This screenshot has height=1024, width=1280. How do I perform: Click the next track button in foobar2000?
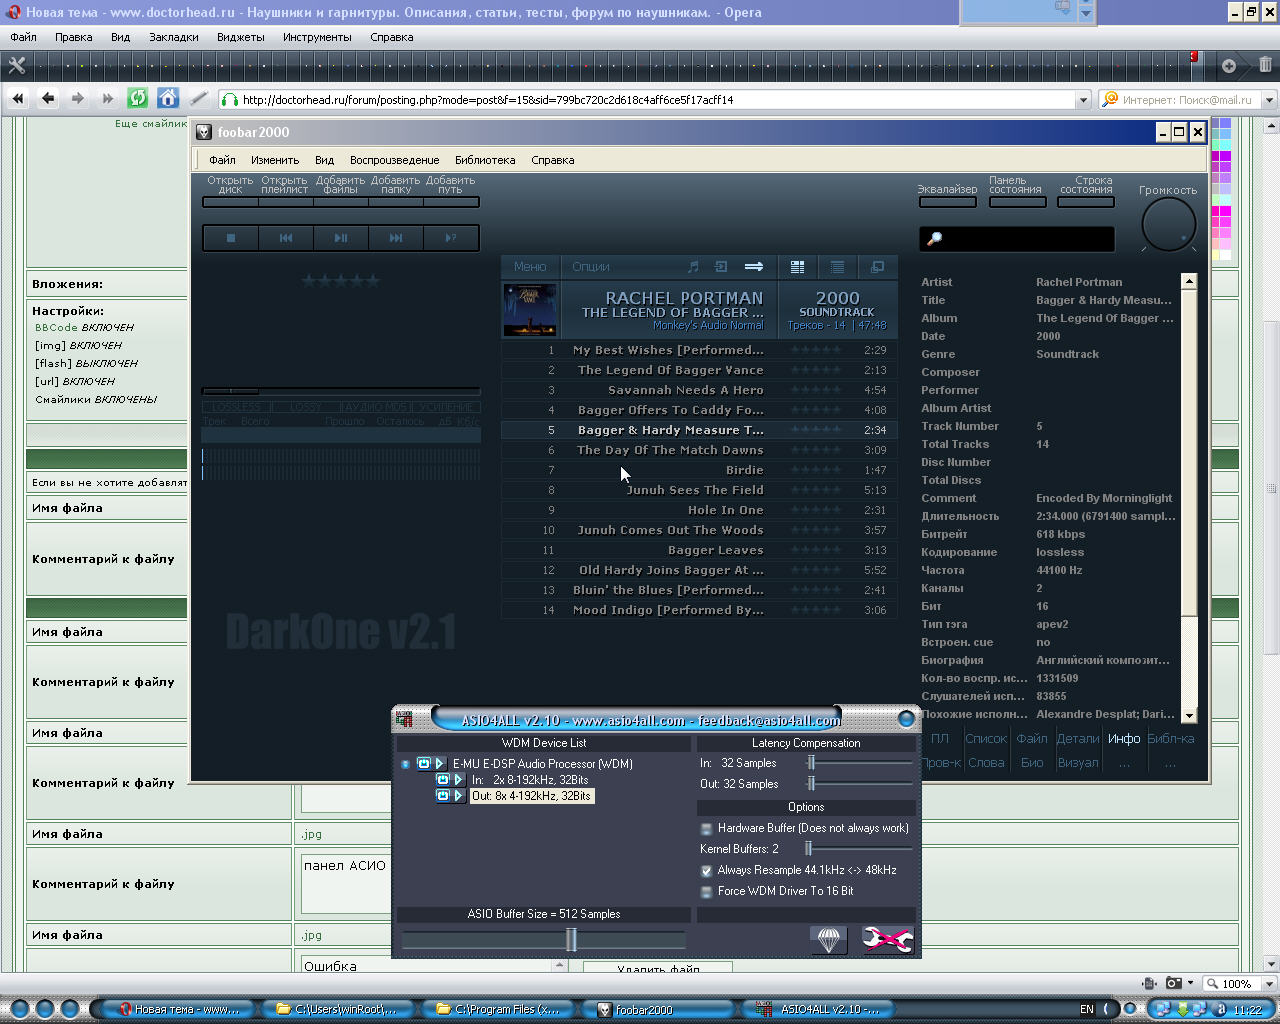[396, 238]
